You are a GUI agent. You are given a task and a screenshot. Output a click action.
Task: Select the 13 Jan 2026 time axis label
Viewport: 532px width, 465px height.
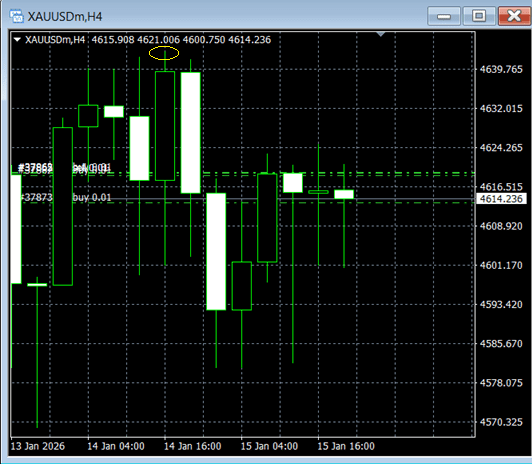(37, 446)
